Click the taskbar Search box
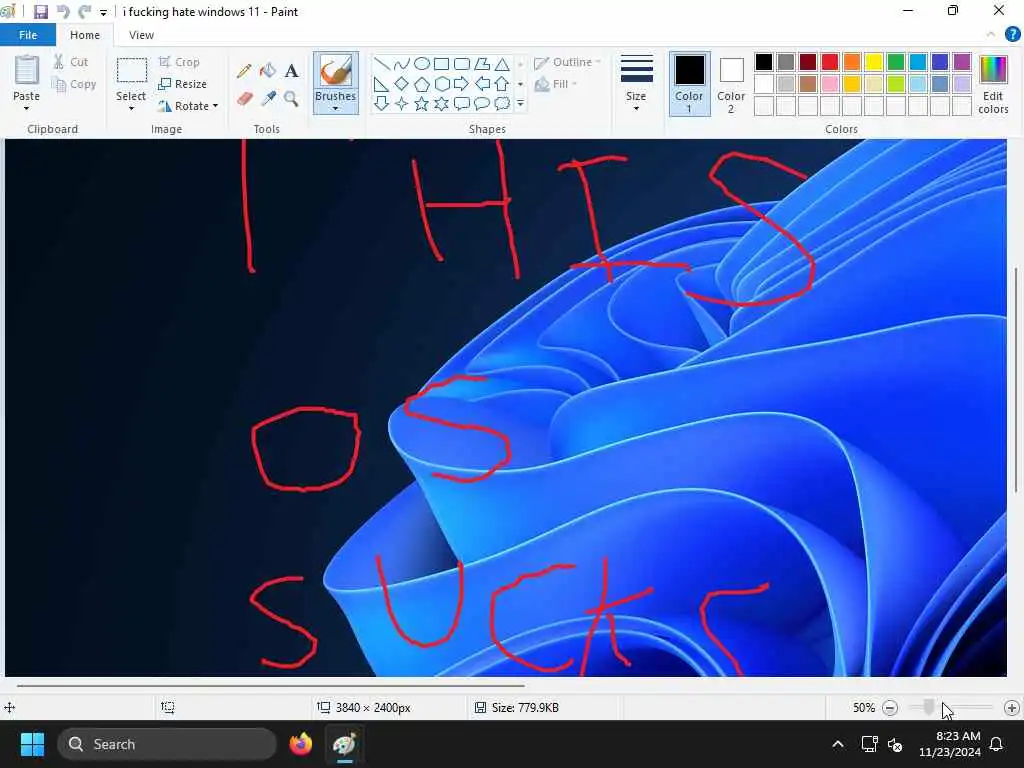 [167, 744]
